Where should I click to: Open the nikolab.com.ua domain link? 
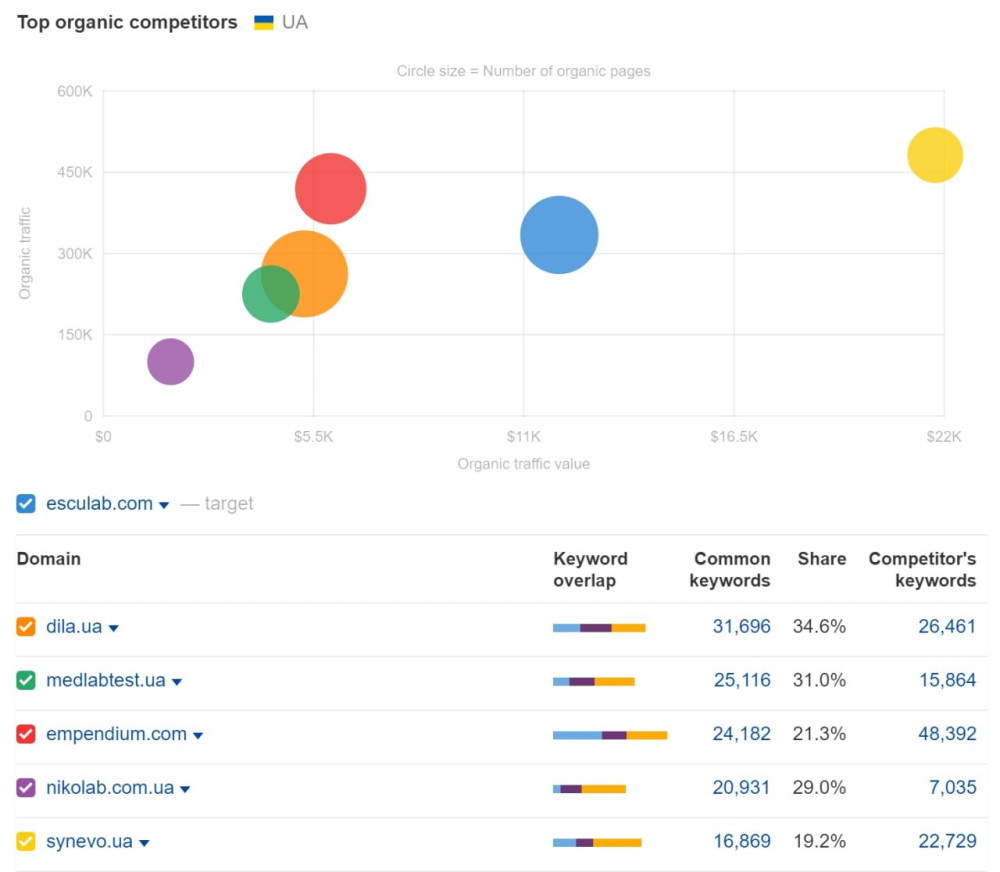point(110,787)
